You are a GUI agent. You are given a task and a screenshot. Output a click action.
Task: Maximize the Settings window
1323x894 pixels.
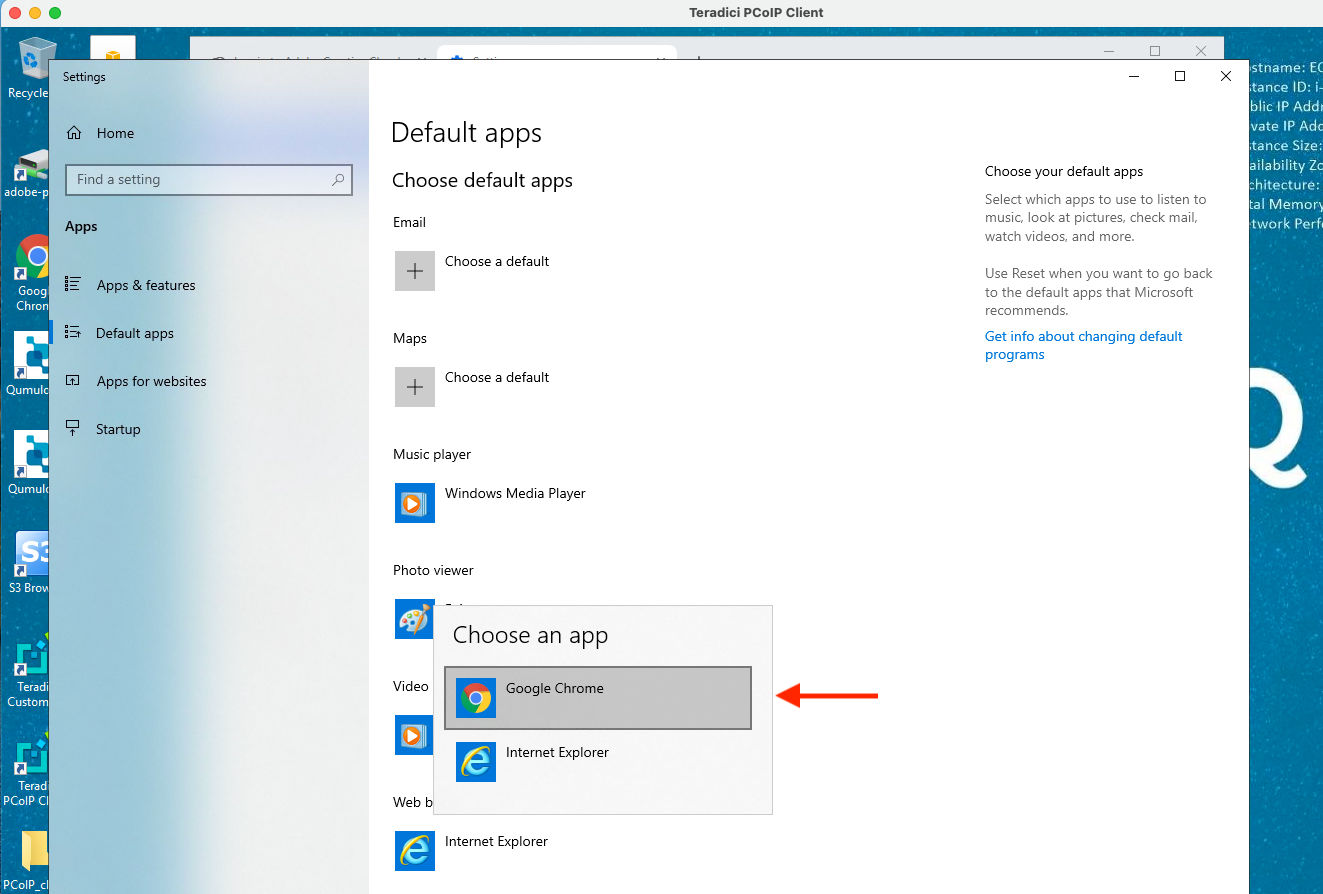(1180, 77)
